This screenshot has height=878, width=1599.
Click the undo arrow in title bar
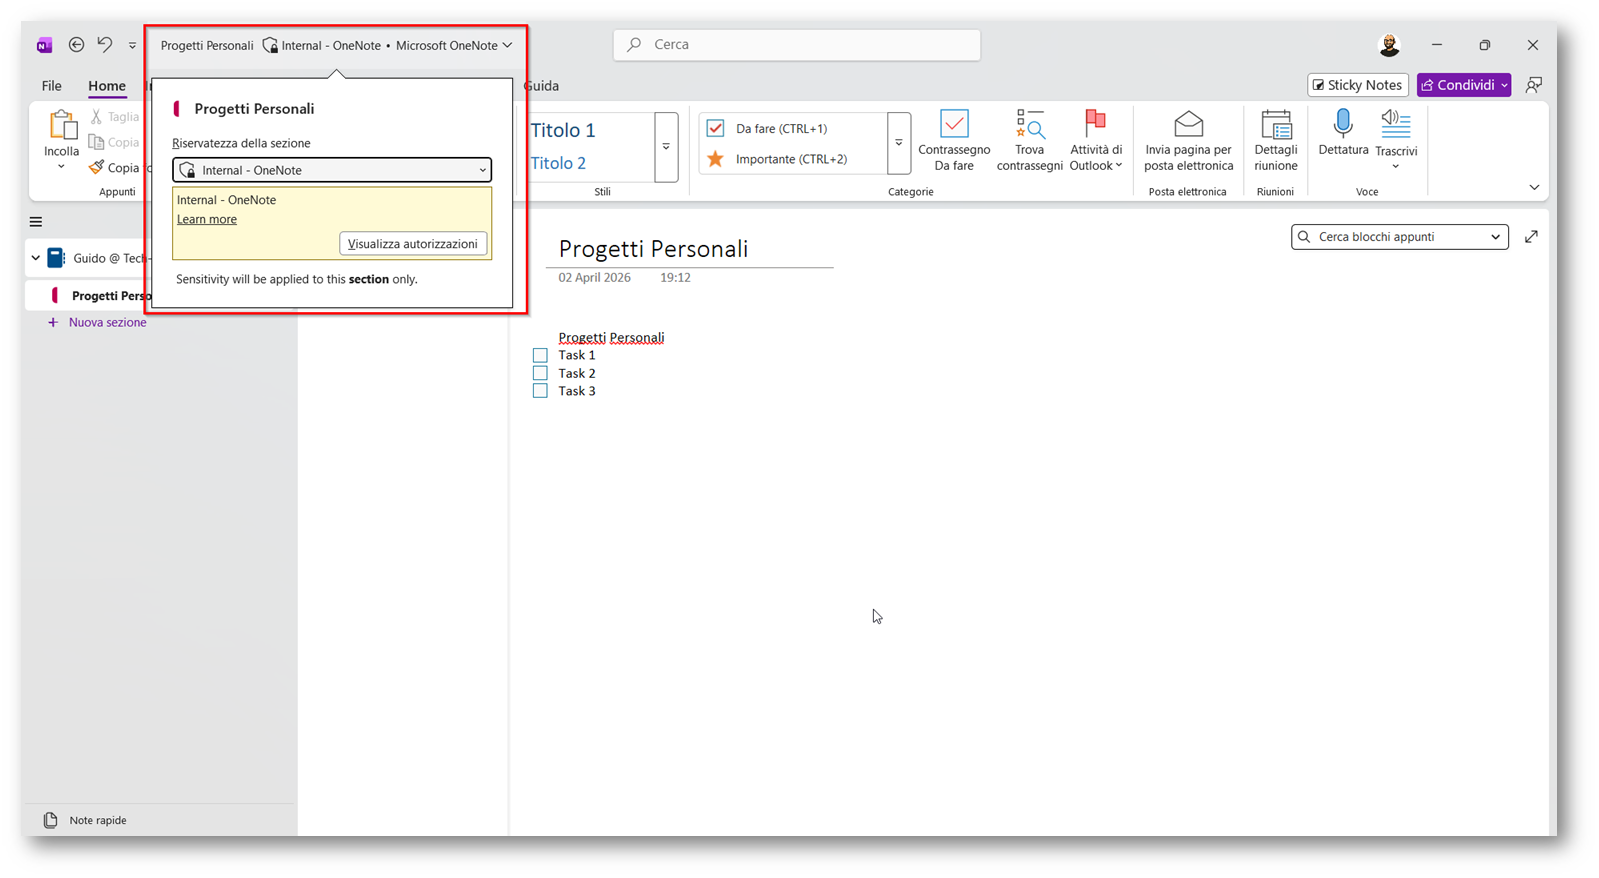[x=105, y=45]
